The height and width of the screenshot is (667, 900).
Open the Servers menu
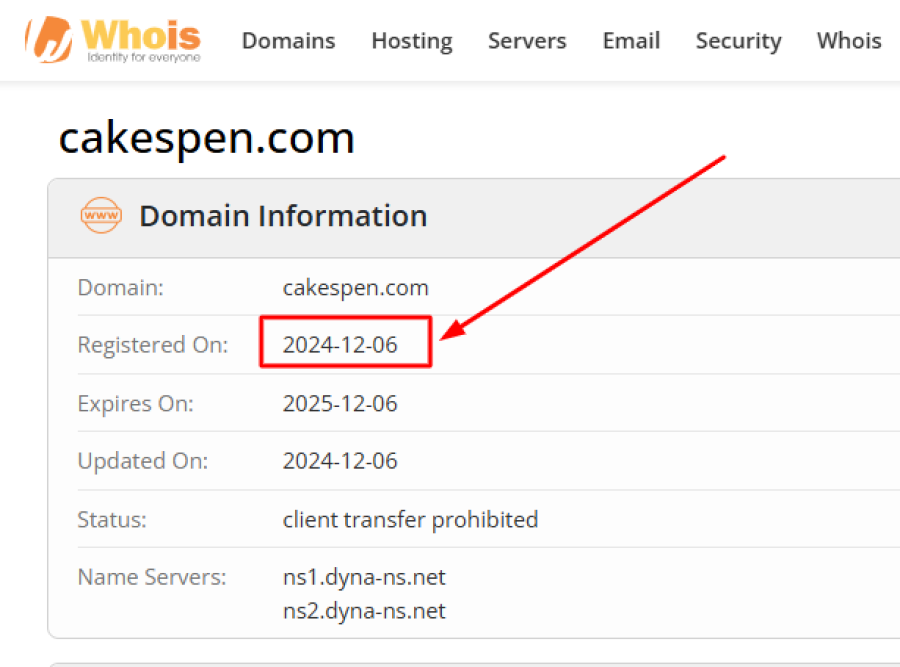[x=527, y=41]
